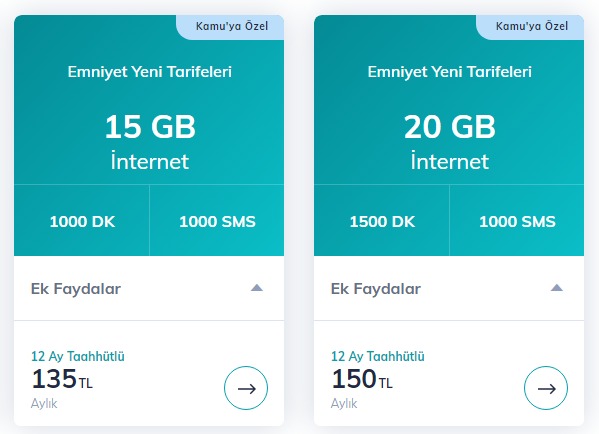Click 12 Ay Taahhütlü label above 135 TL

(78, 356)
